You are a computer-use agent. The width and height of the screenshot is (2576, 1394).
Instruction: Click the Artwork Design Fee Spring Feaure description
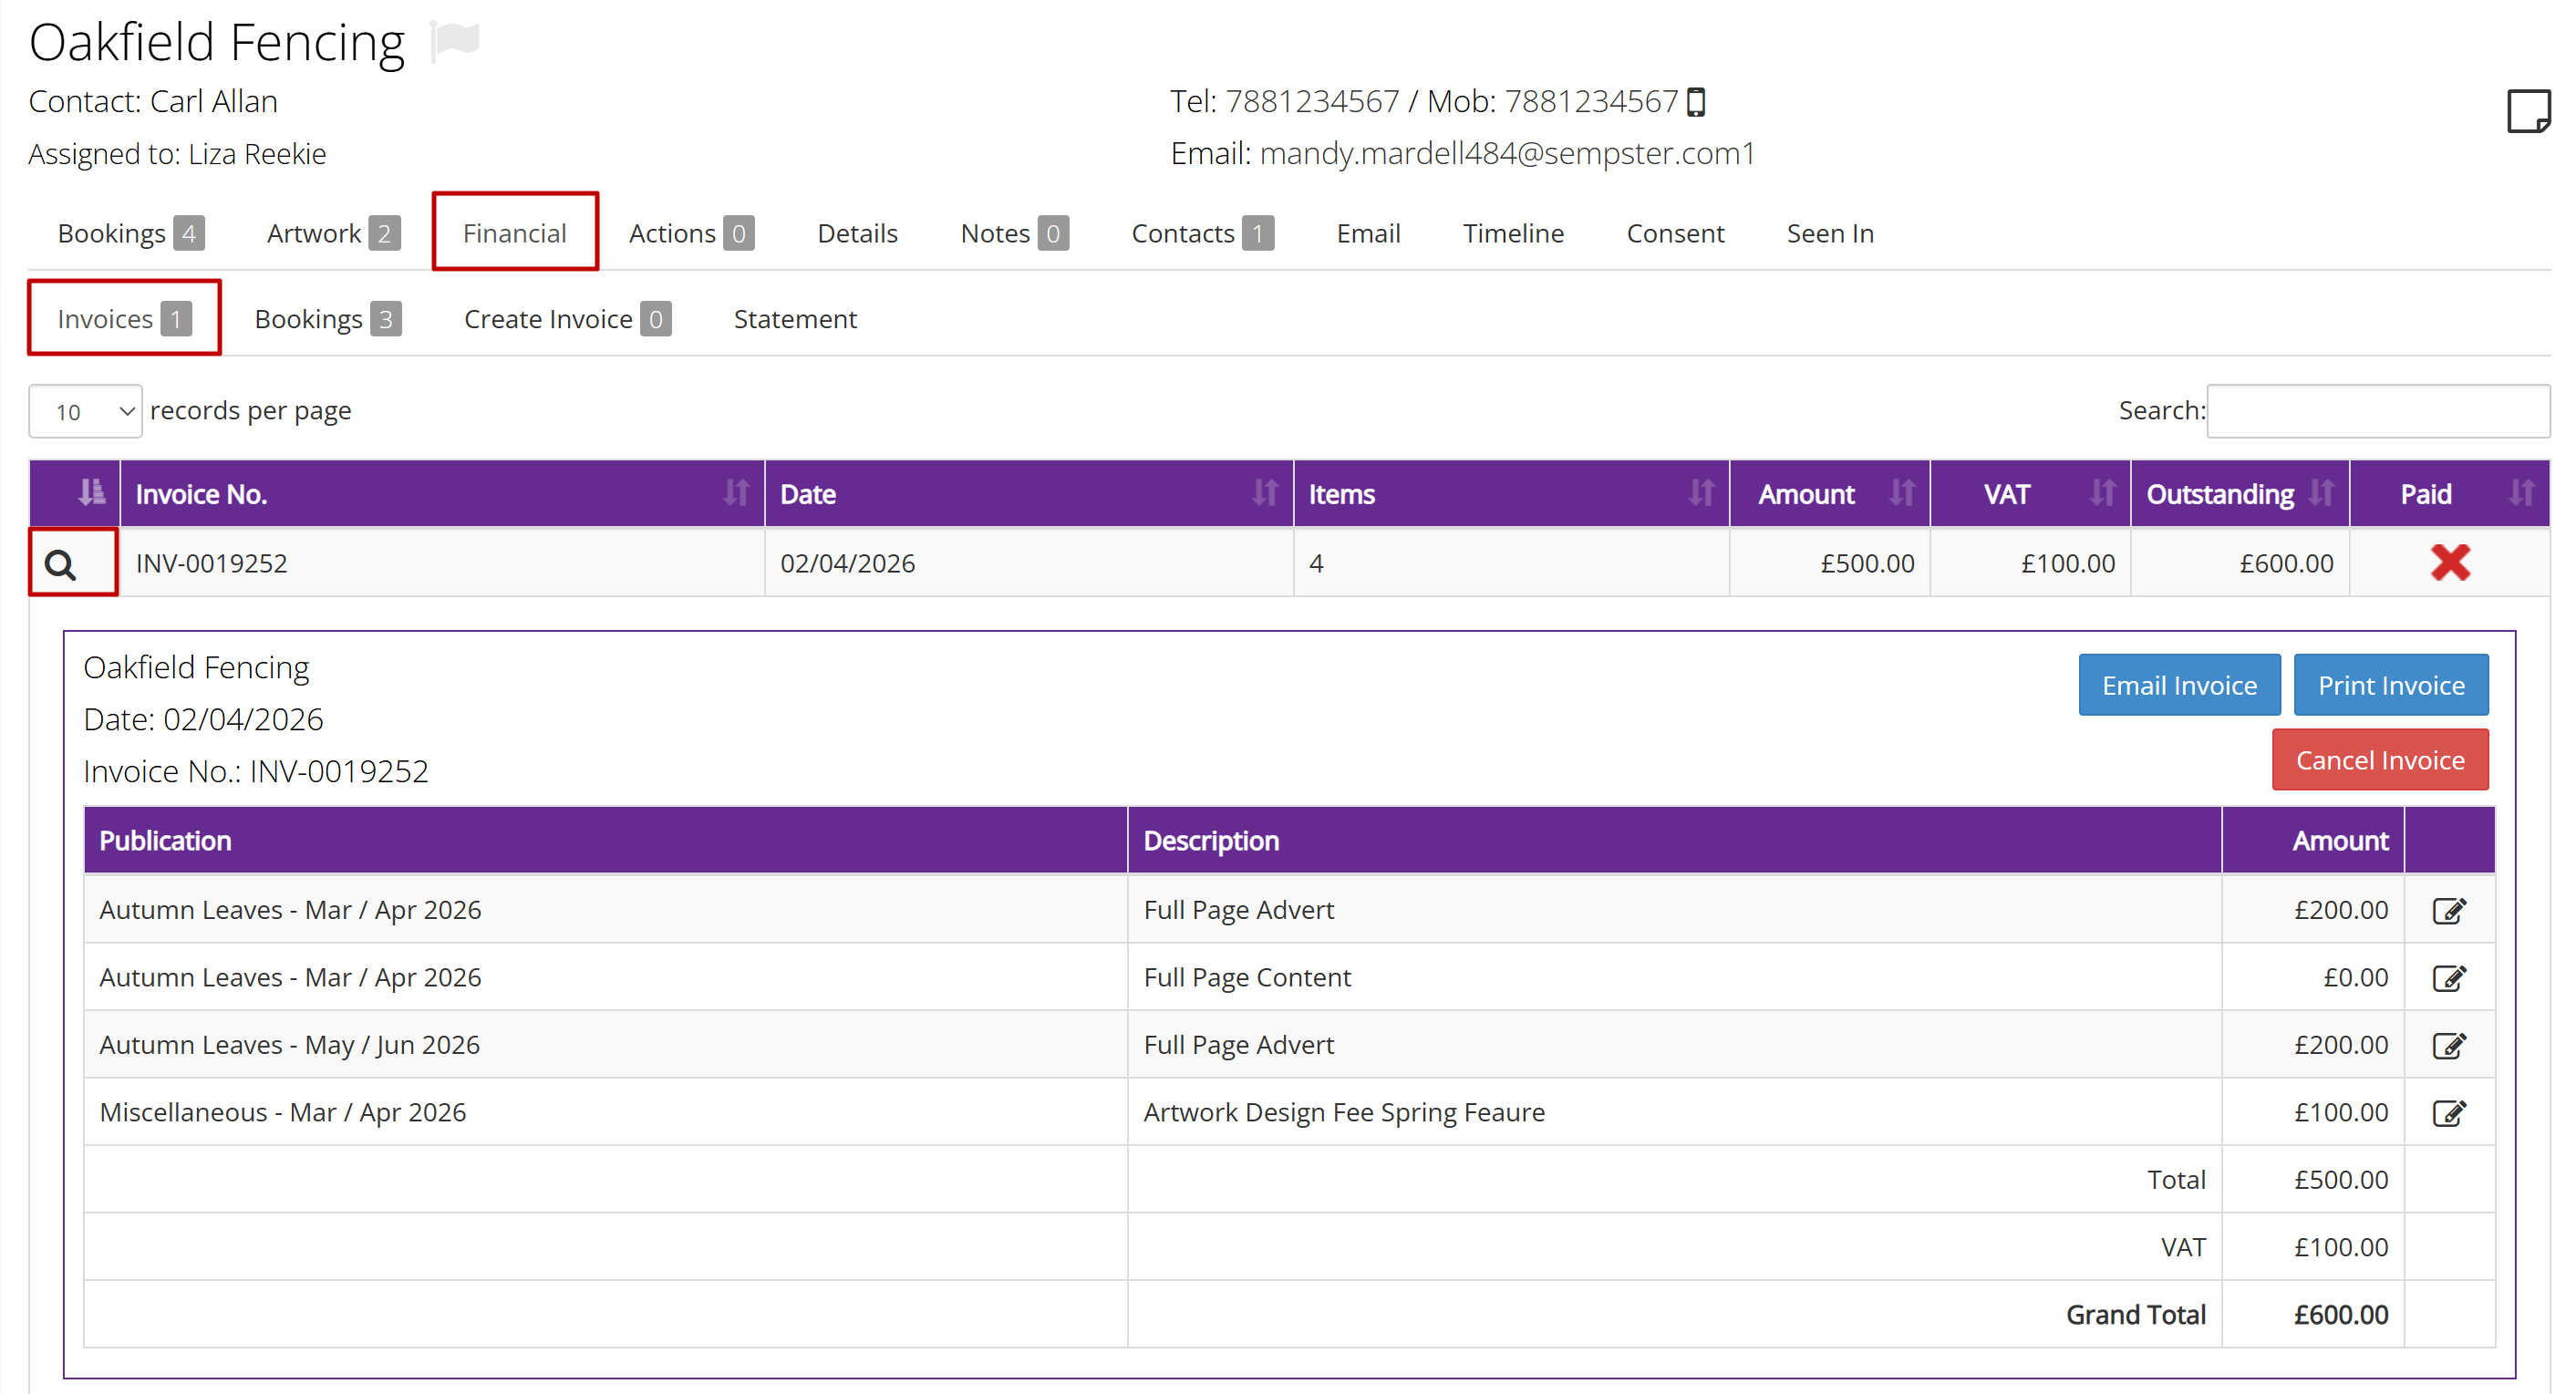click(x=1344, y=1112)
